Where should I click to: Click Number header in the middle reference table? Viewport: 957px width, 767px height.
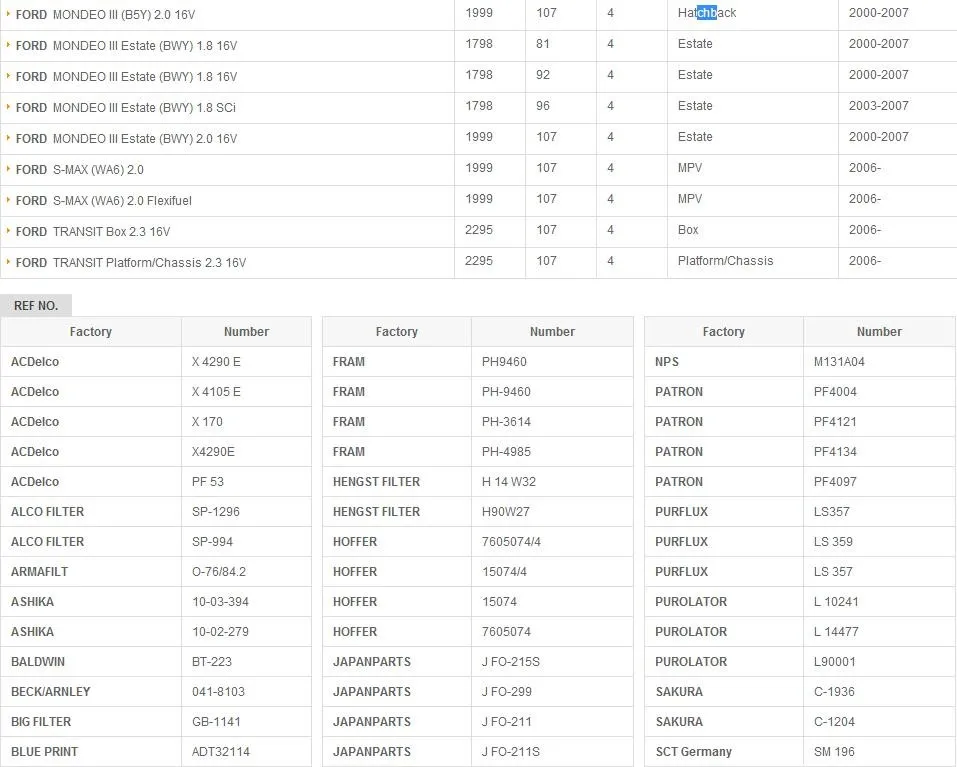coord(552,331)
